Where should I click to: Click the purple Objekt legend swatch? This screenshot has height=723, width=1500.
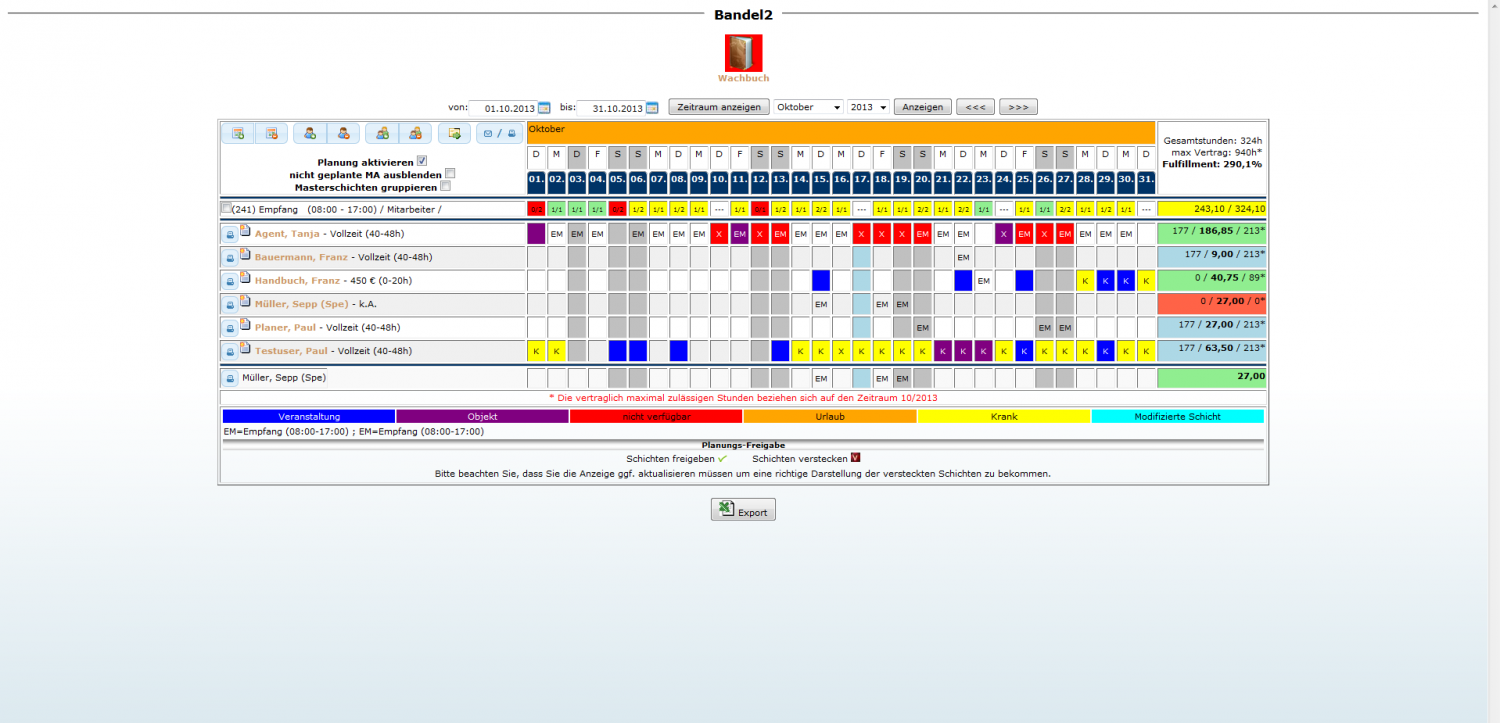482,416
